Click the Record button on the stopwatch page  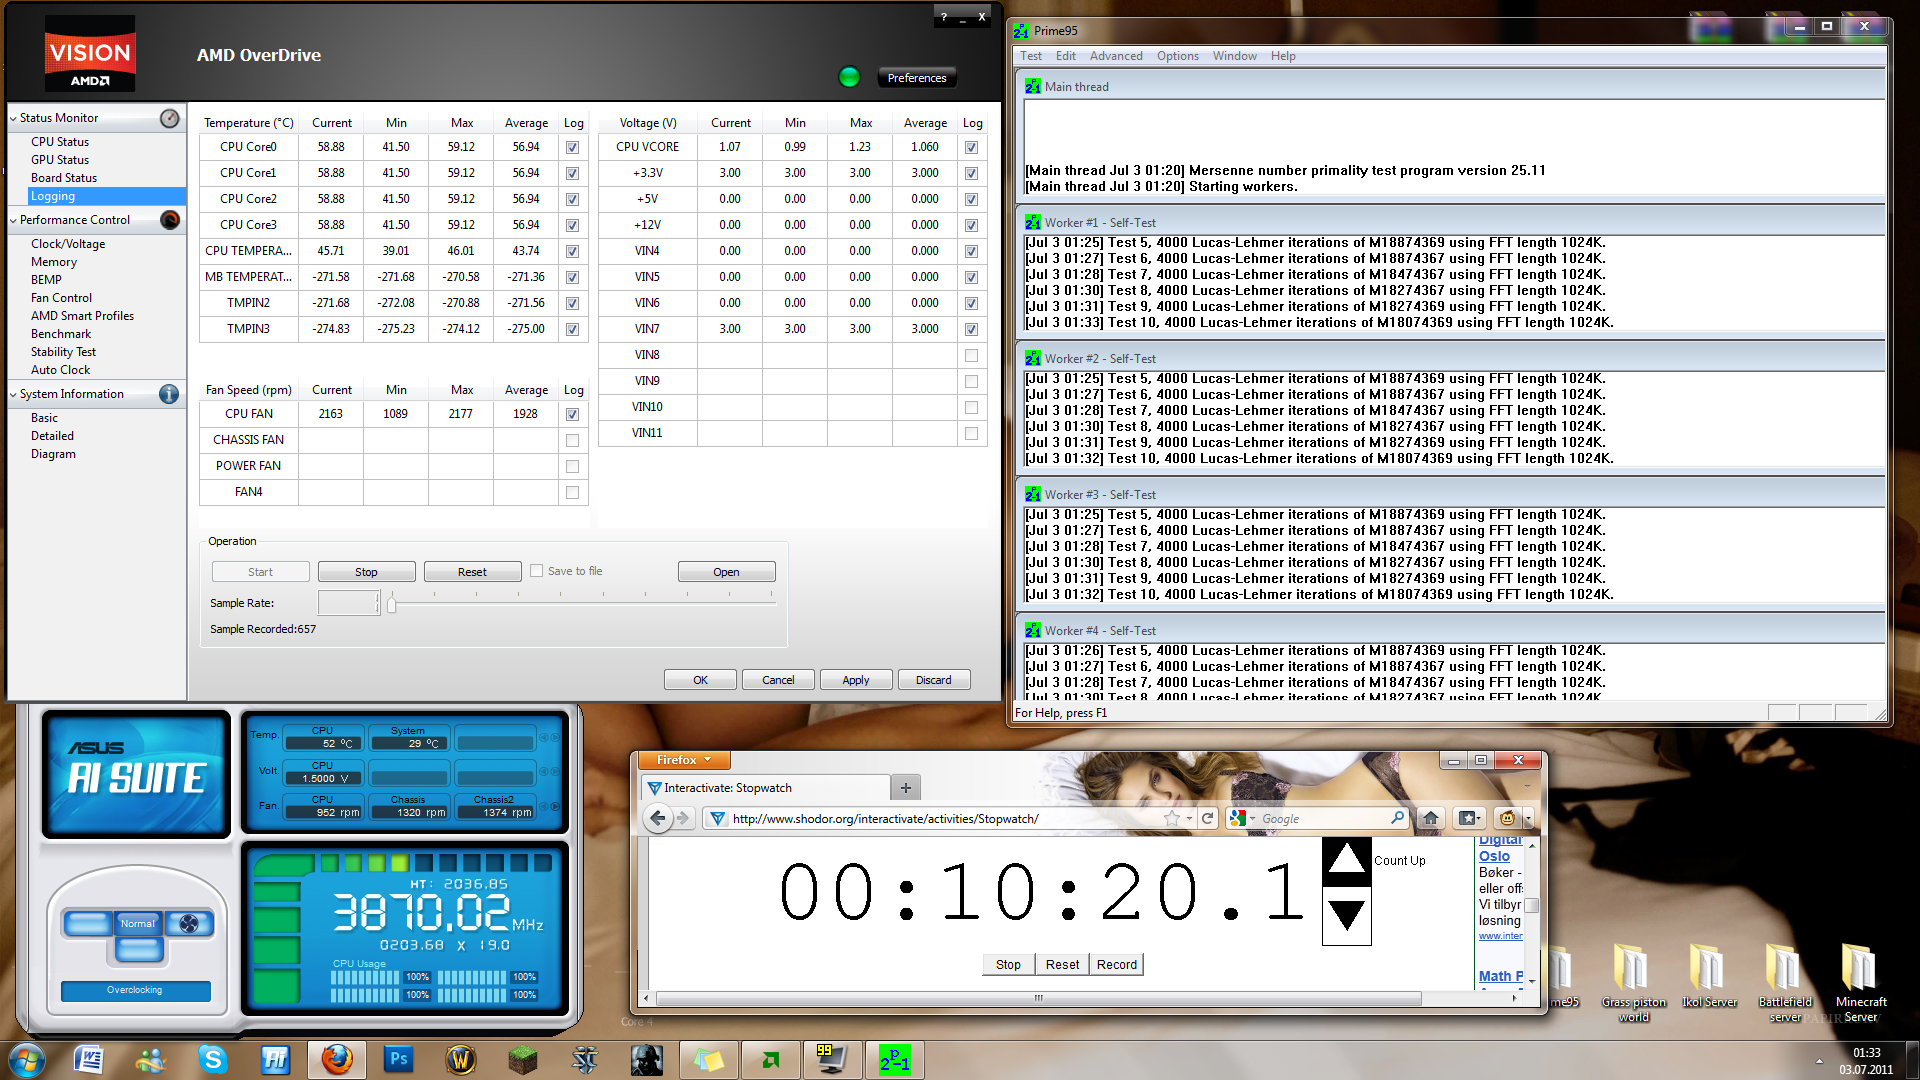(1116, 964)
